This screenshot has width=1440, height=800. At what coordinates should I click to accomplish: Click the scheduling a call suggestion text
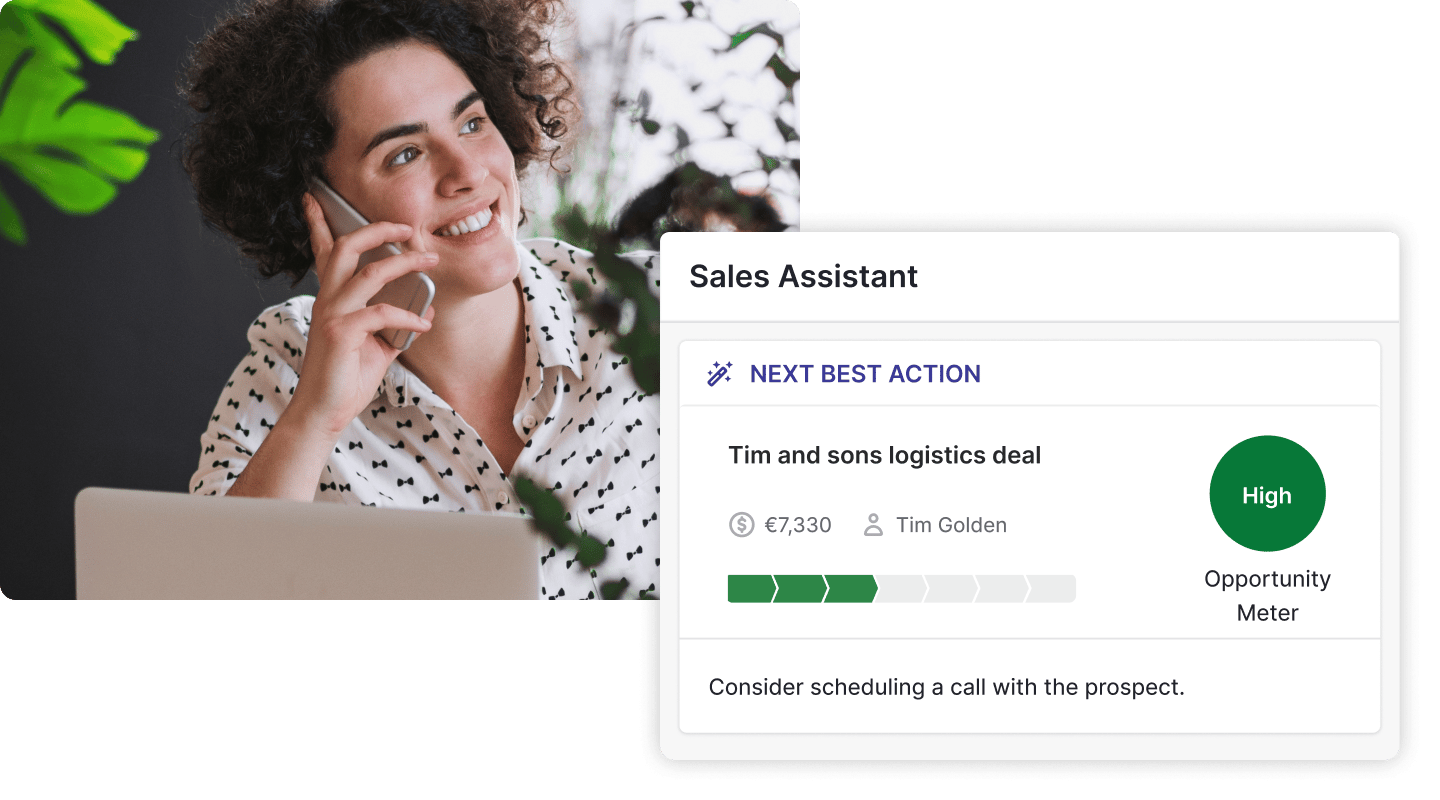(x=946, y=688)
